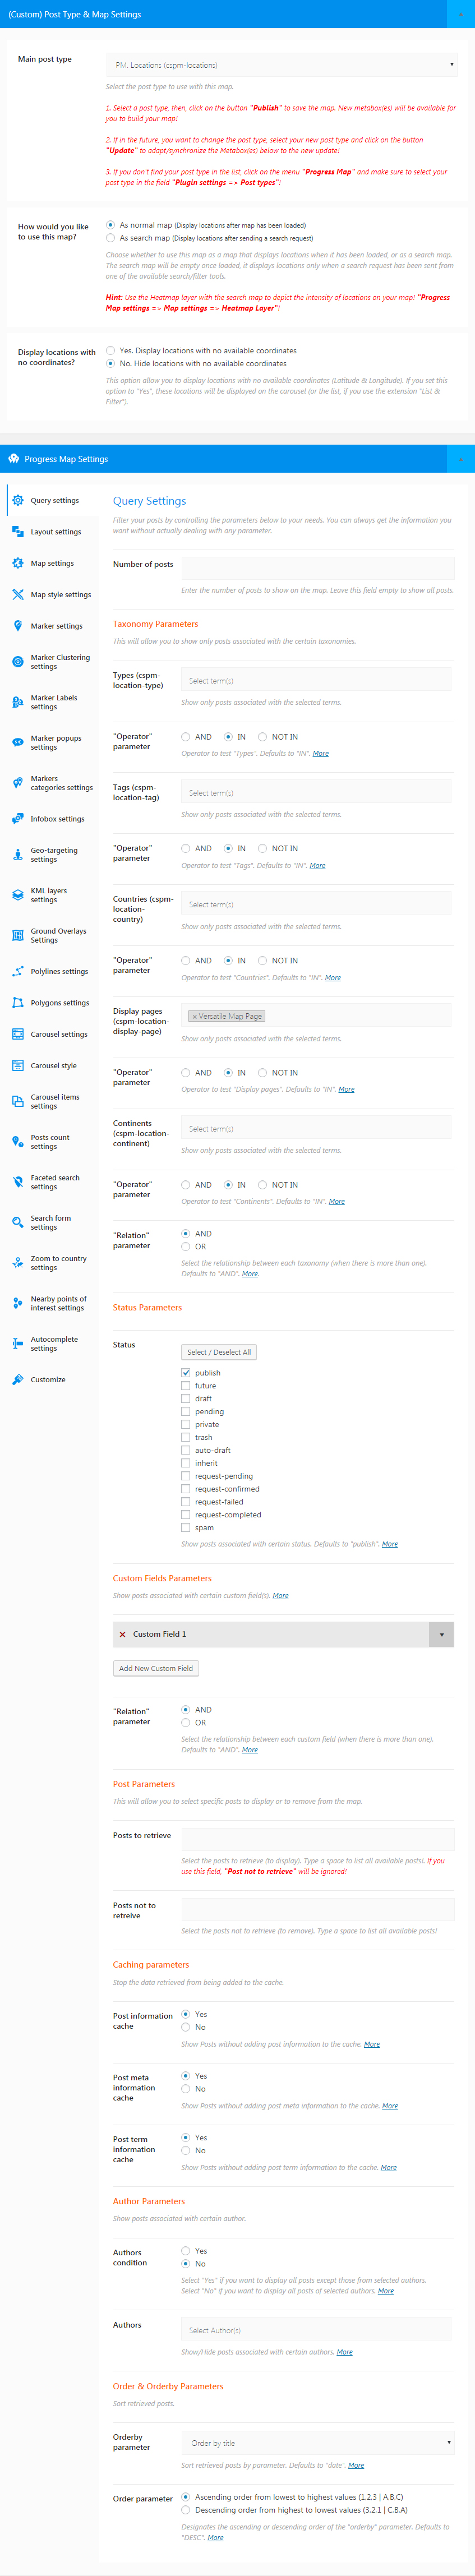Click the Geo-targeting settings icon

tap(18, 855)
